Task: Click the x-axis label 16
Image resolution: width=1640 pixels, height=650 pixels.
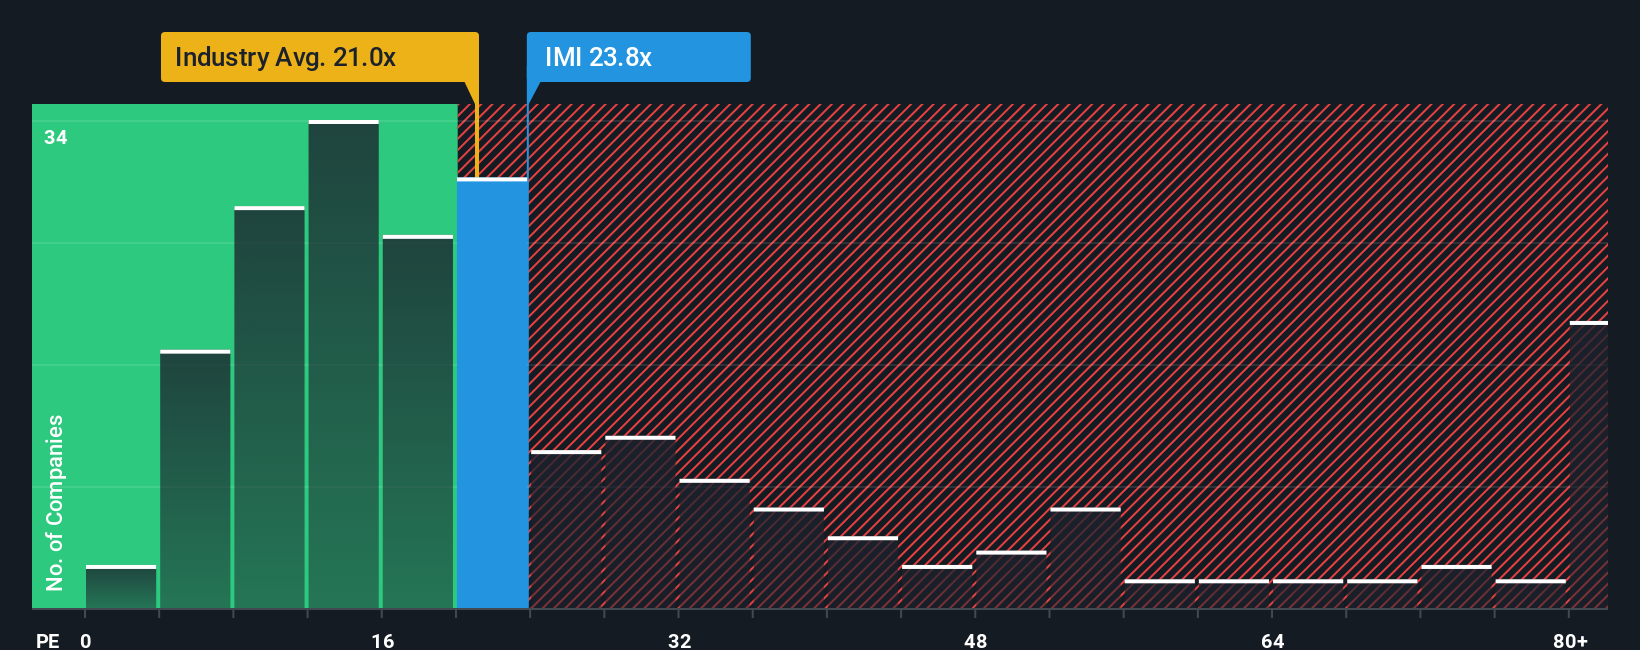Action: coord(383,640)
